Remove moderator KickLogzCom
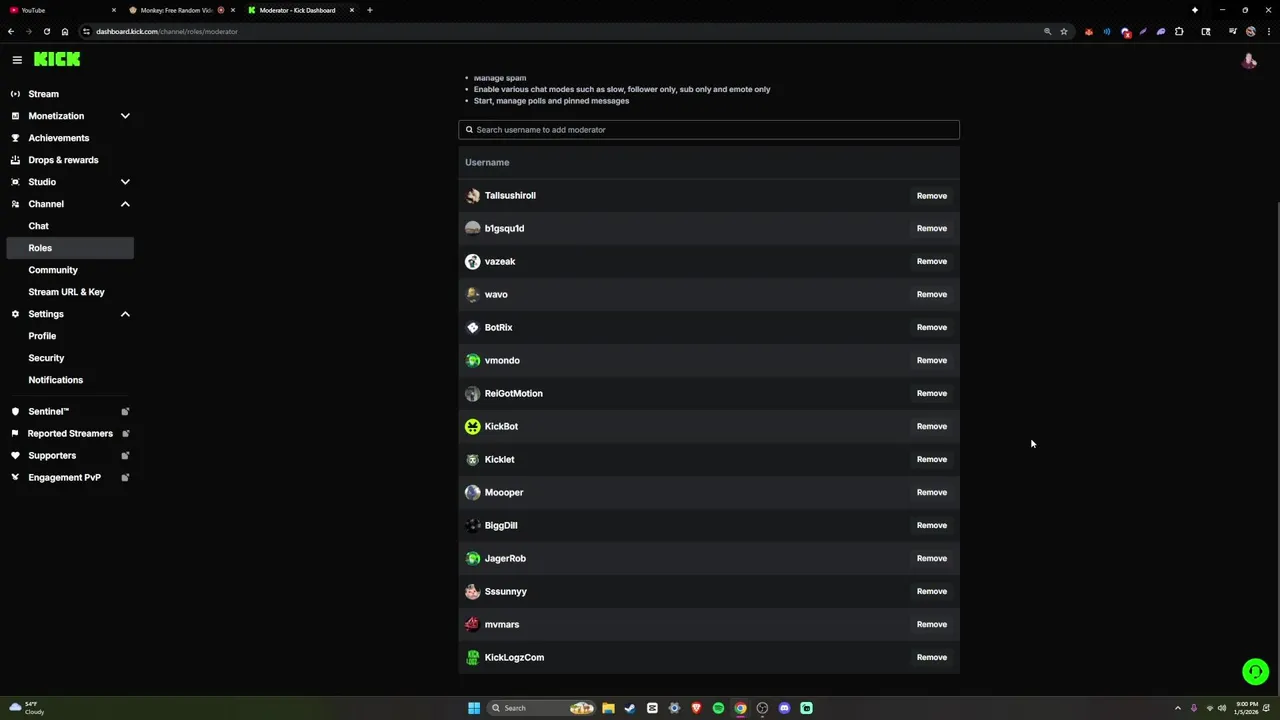 coord(931,658)
